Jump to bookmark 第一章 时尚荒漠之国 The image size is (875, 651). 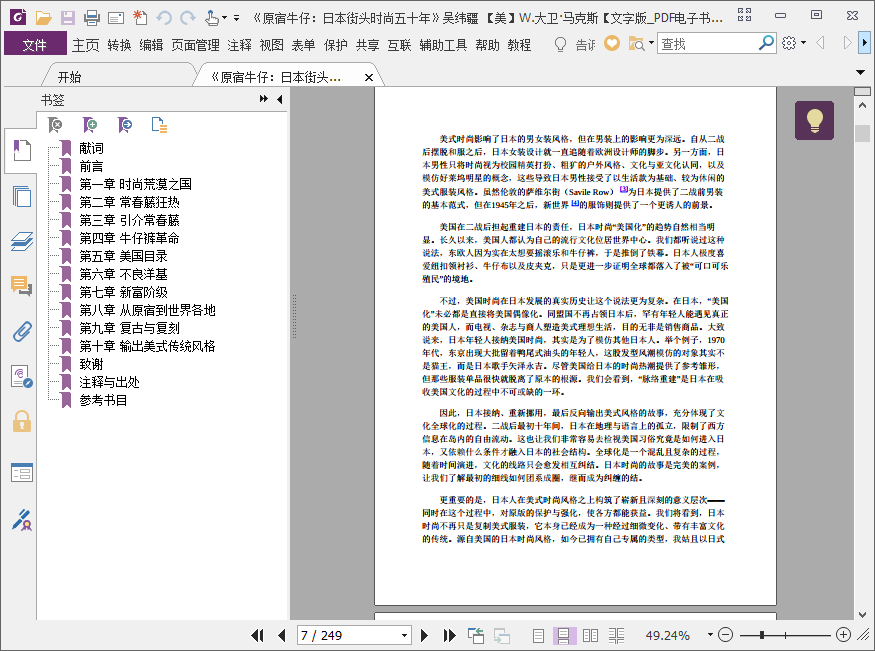click(x=135, y=184)
